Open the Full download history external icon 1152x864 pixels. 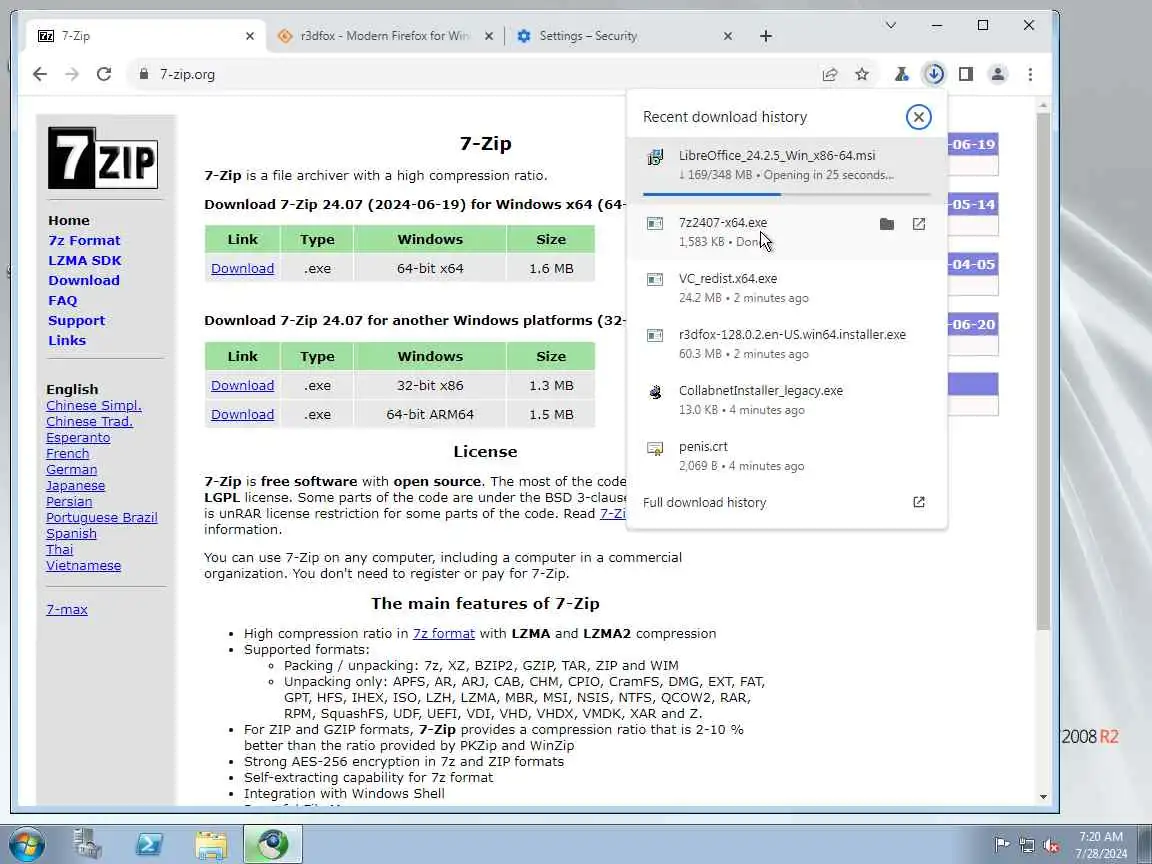pyautogui.click(x=918, y=502)
